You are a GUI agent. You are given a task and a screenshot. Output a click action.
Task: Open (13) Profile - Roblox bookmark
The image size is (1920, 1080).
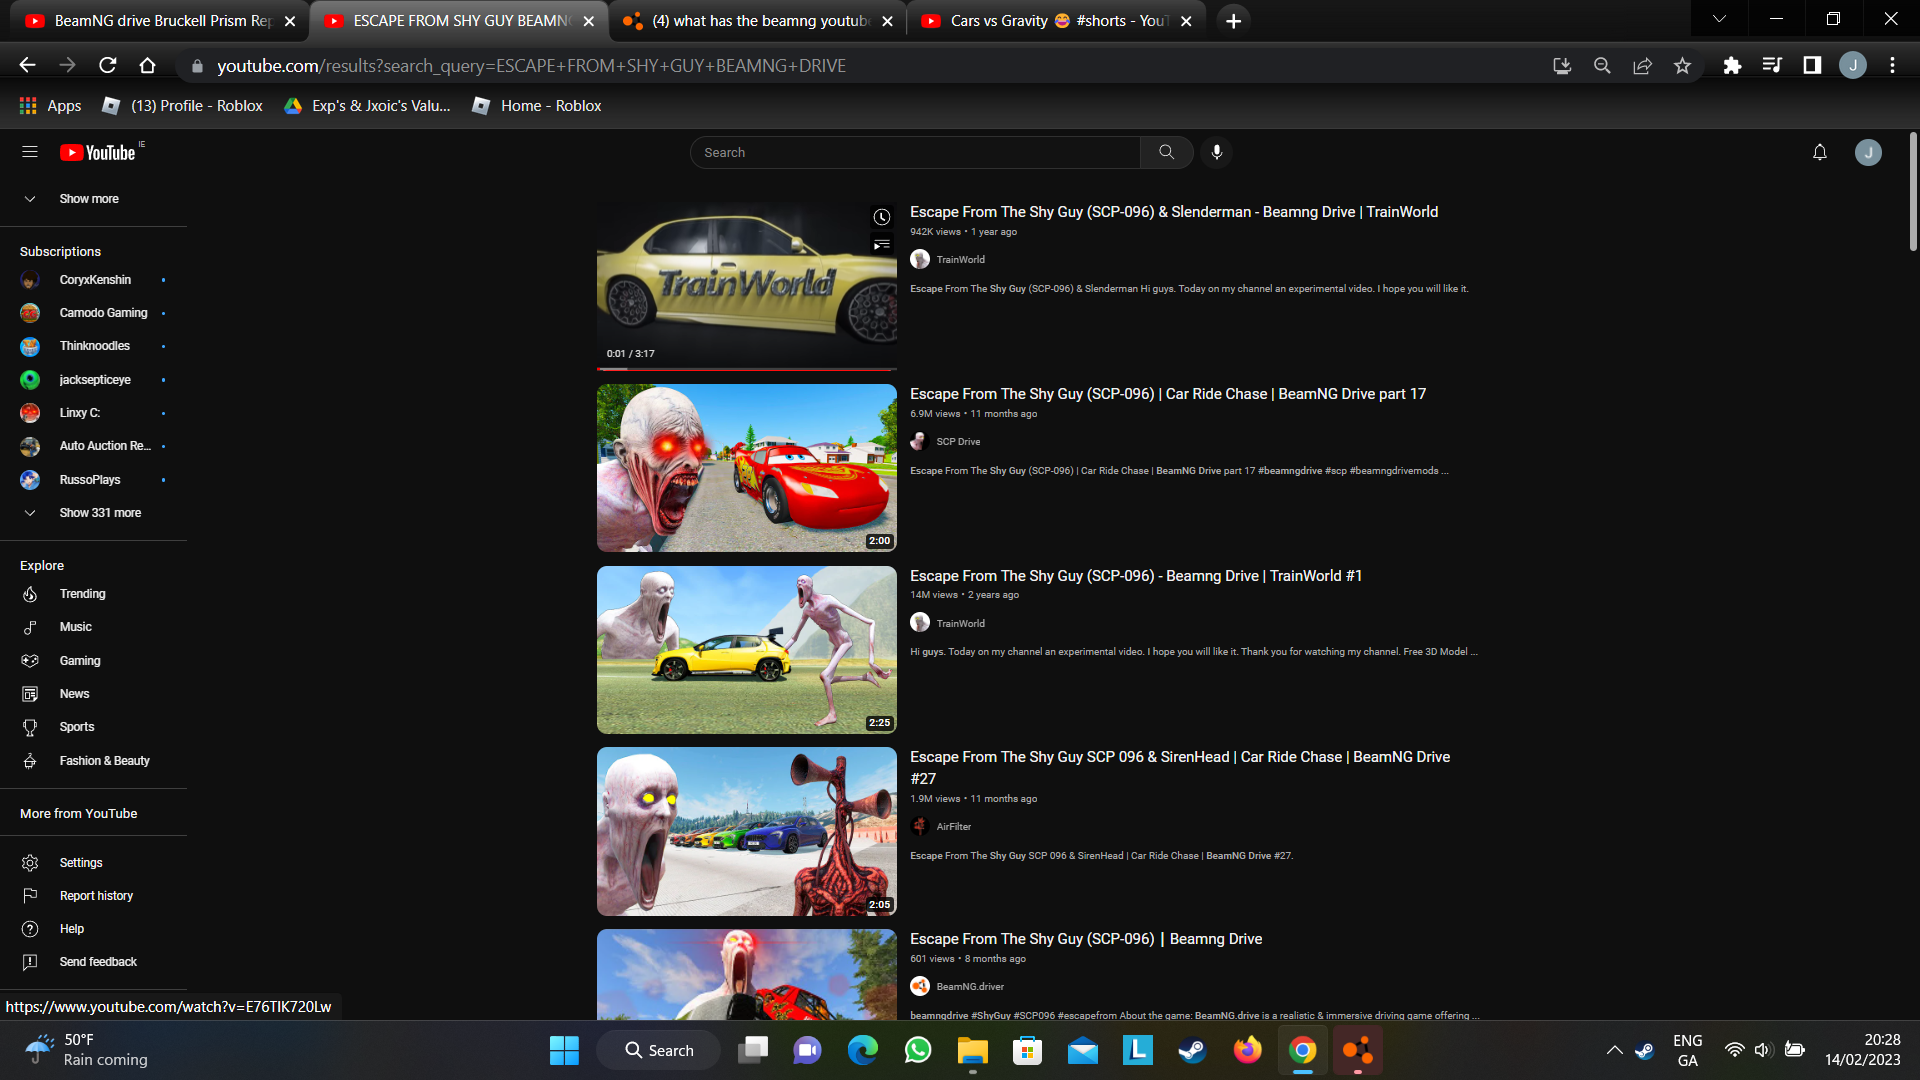[x=183, y=106]
